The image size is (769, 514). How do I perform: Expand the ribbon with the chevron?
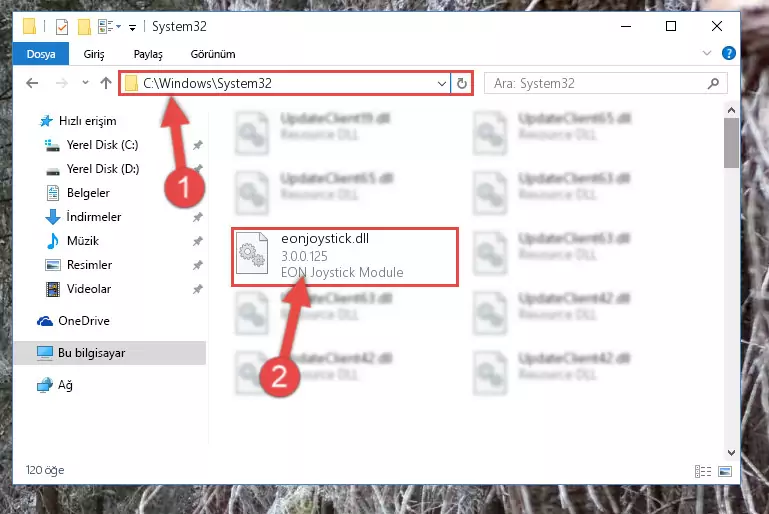point(707,53)
